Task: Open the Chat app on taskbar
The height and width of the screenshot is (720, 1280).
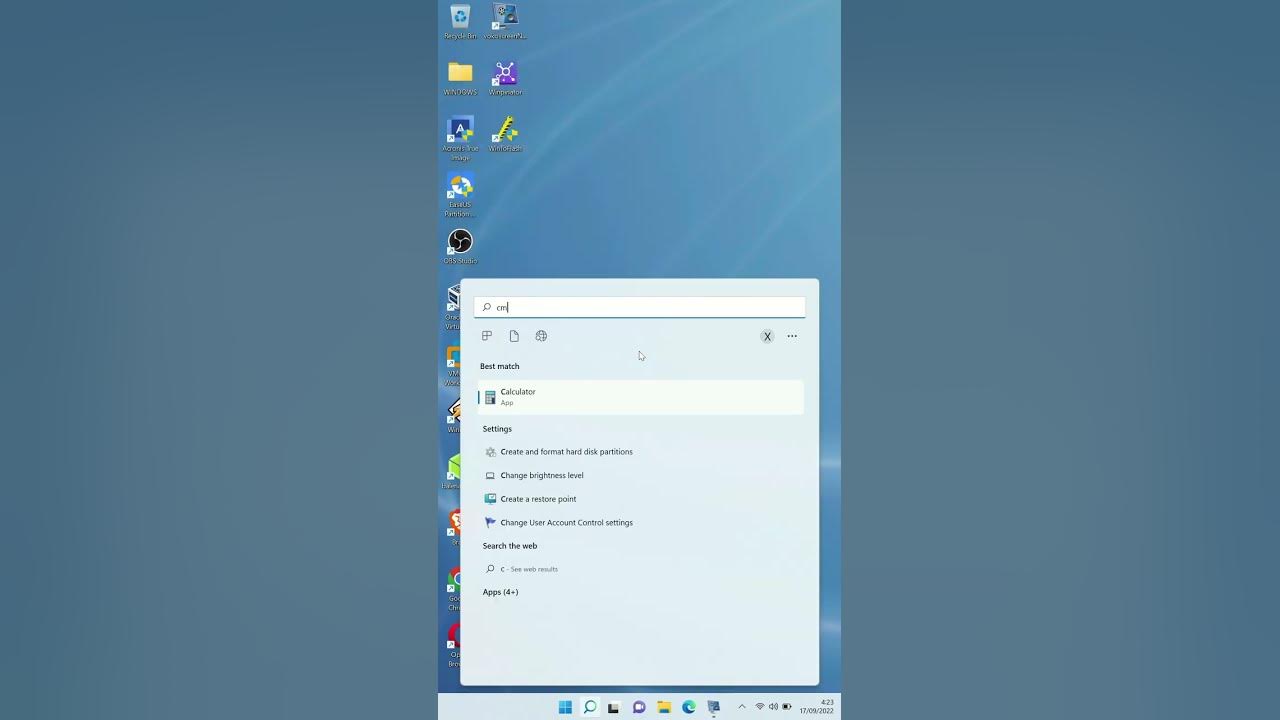Action: [x=639, y=707]
